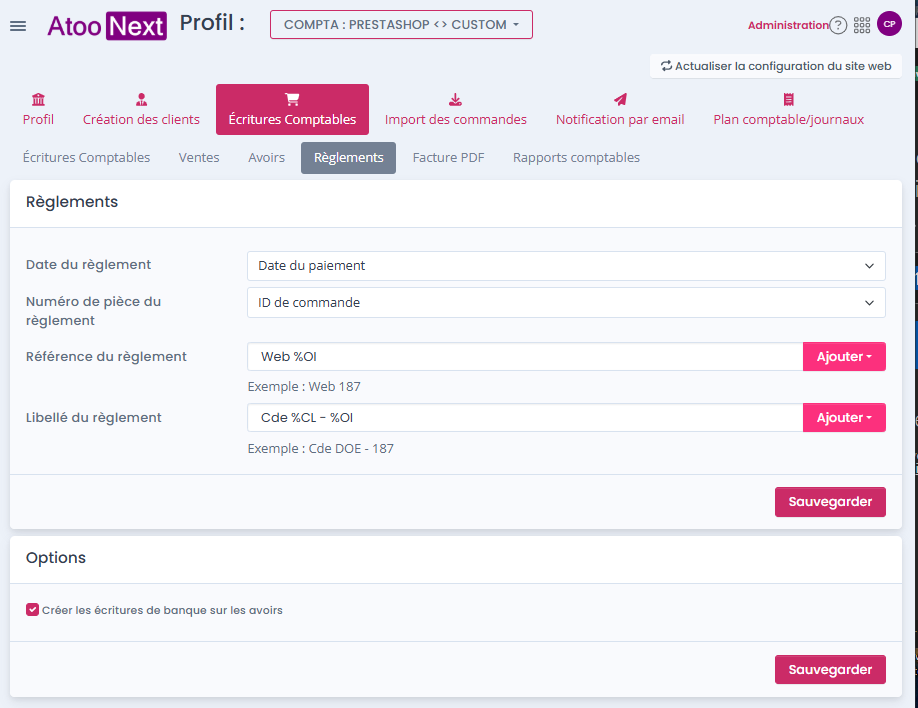Click the download icon above Import des commandes
Screen dimensions: 918x708
455,99
